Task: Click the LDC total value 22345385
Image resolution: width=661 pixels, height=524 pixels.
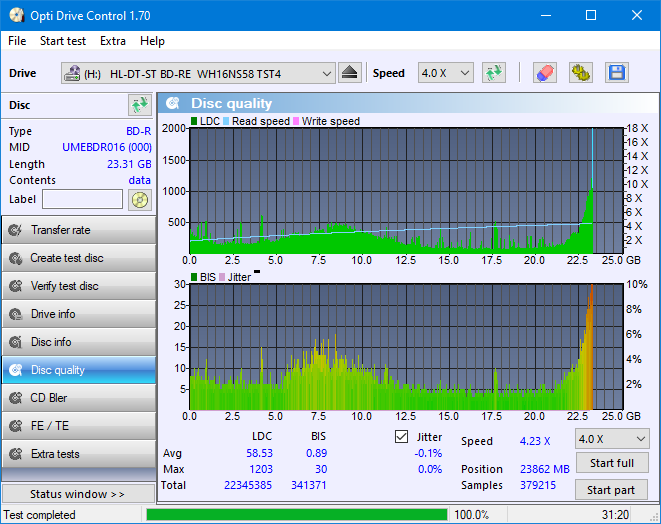Action: tap(248, 485)
